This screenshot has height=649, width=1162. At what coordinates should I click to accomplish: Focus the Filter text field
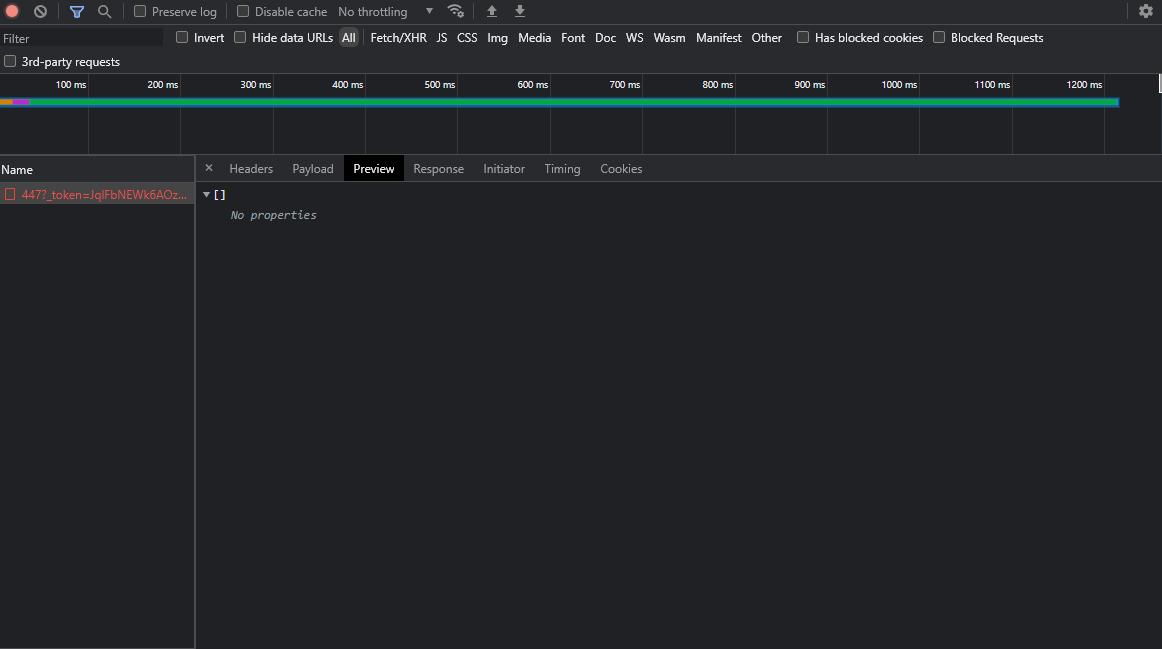82,38
